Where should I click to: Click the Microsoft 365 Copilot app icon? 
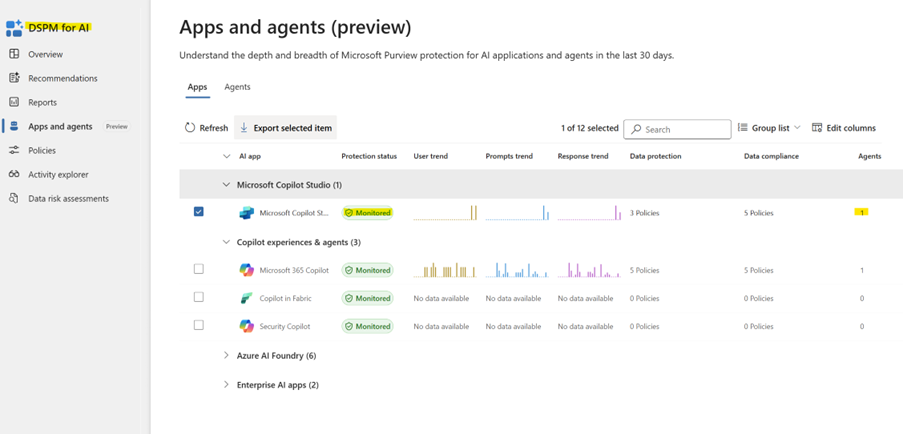click(246, 270)
